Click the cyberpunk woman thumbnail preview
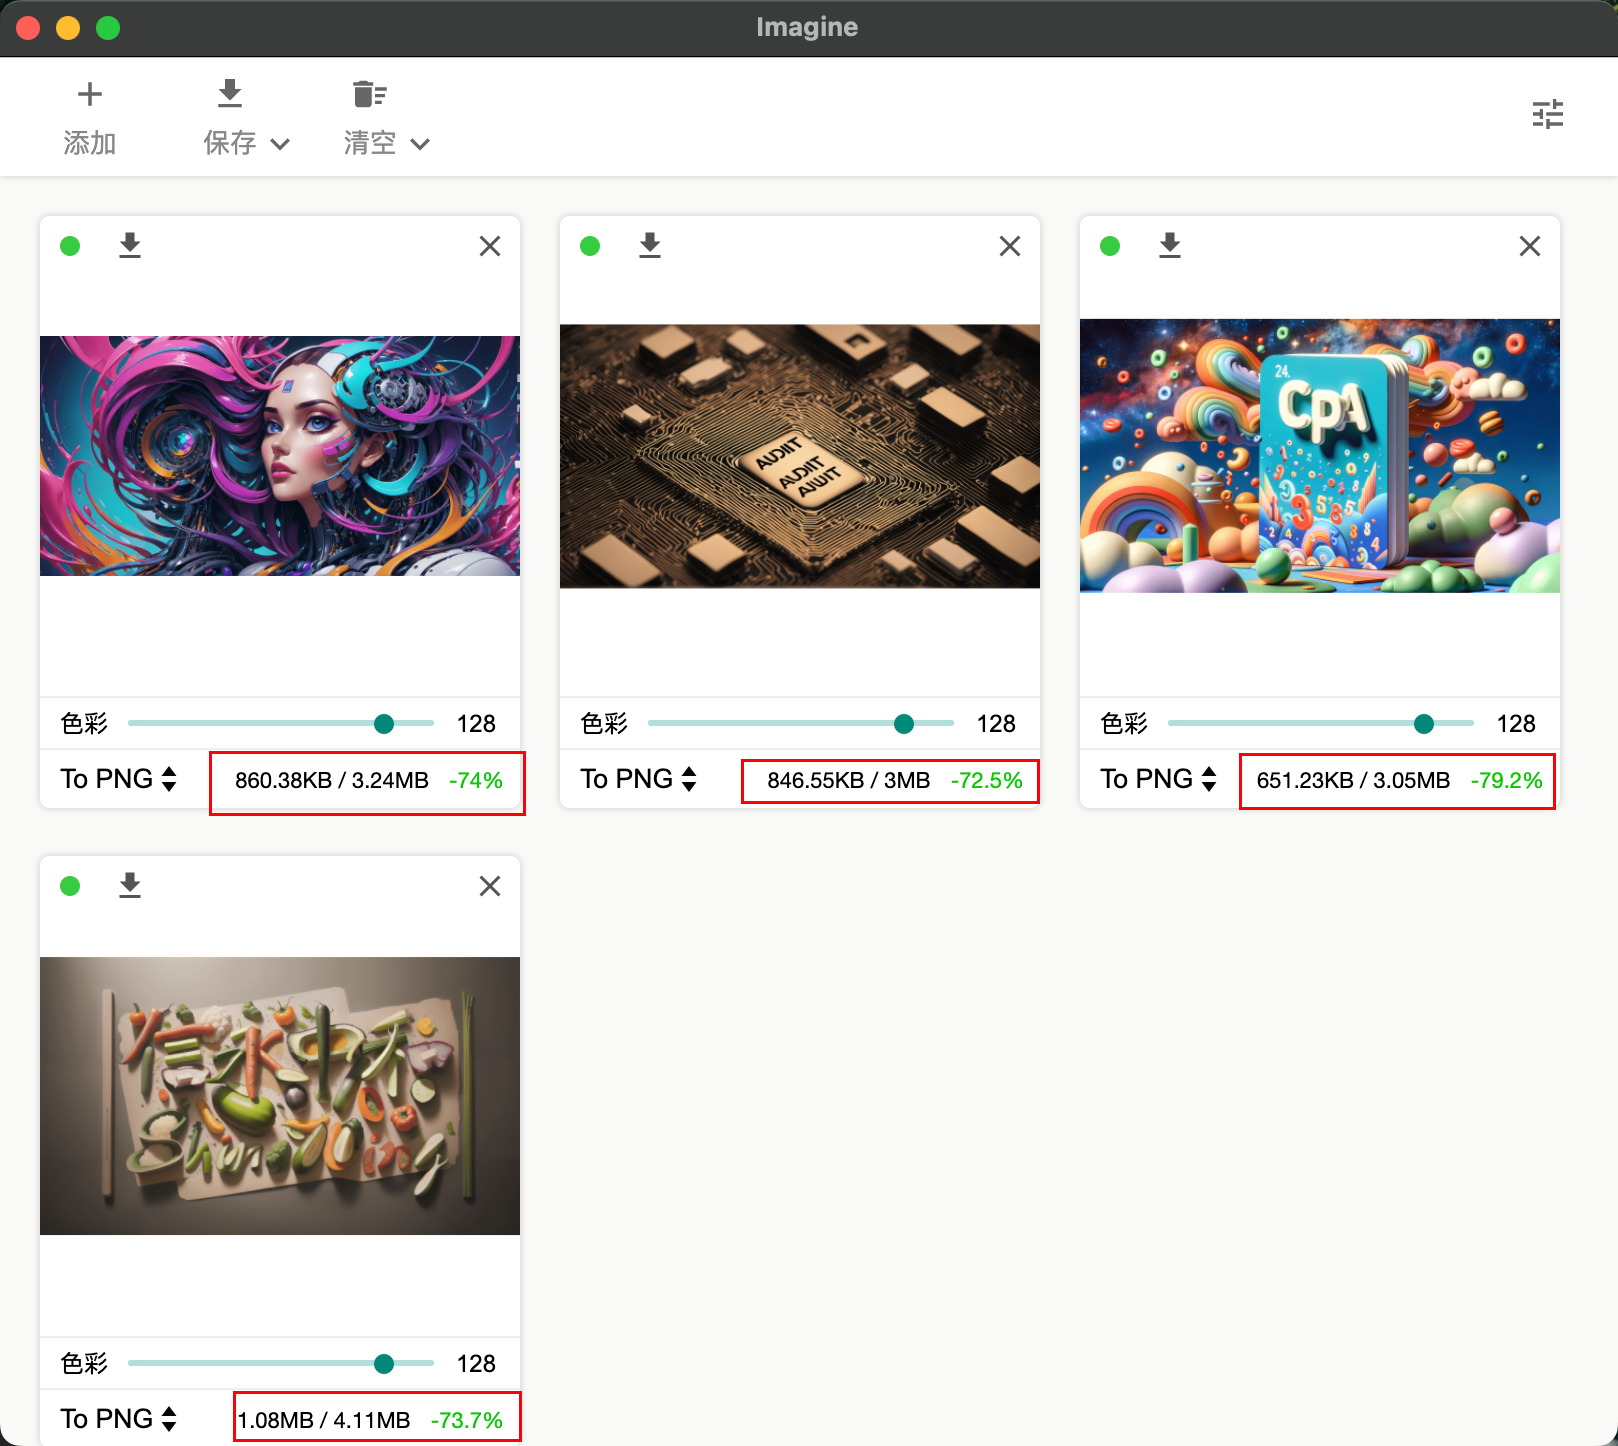Viewport: 1618px width, 1446px height. tap(280, 456)
